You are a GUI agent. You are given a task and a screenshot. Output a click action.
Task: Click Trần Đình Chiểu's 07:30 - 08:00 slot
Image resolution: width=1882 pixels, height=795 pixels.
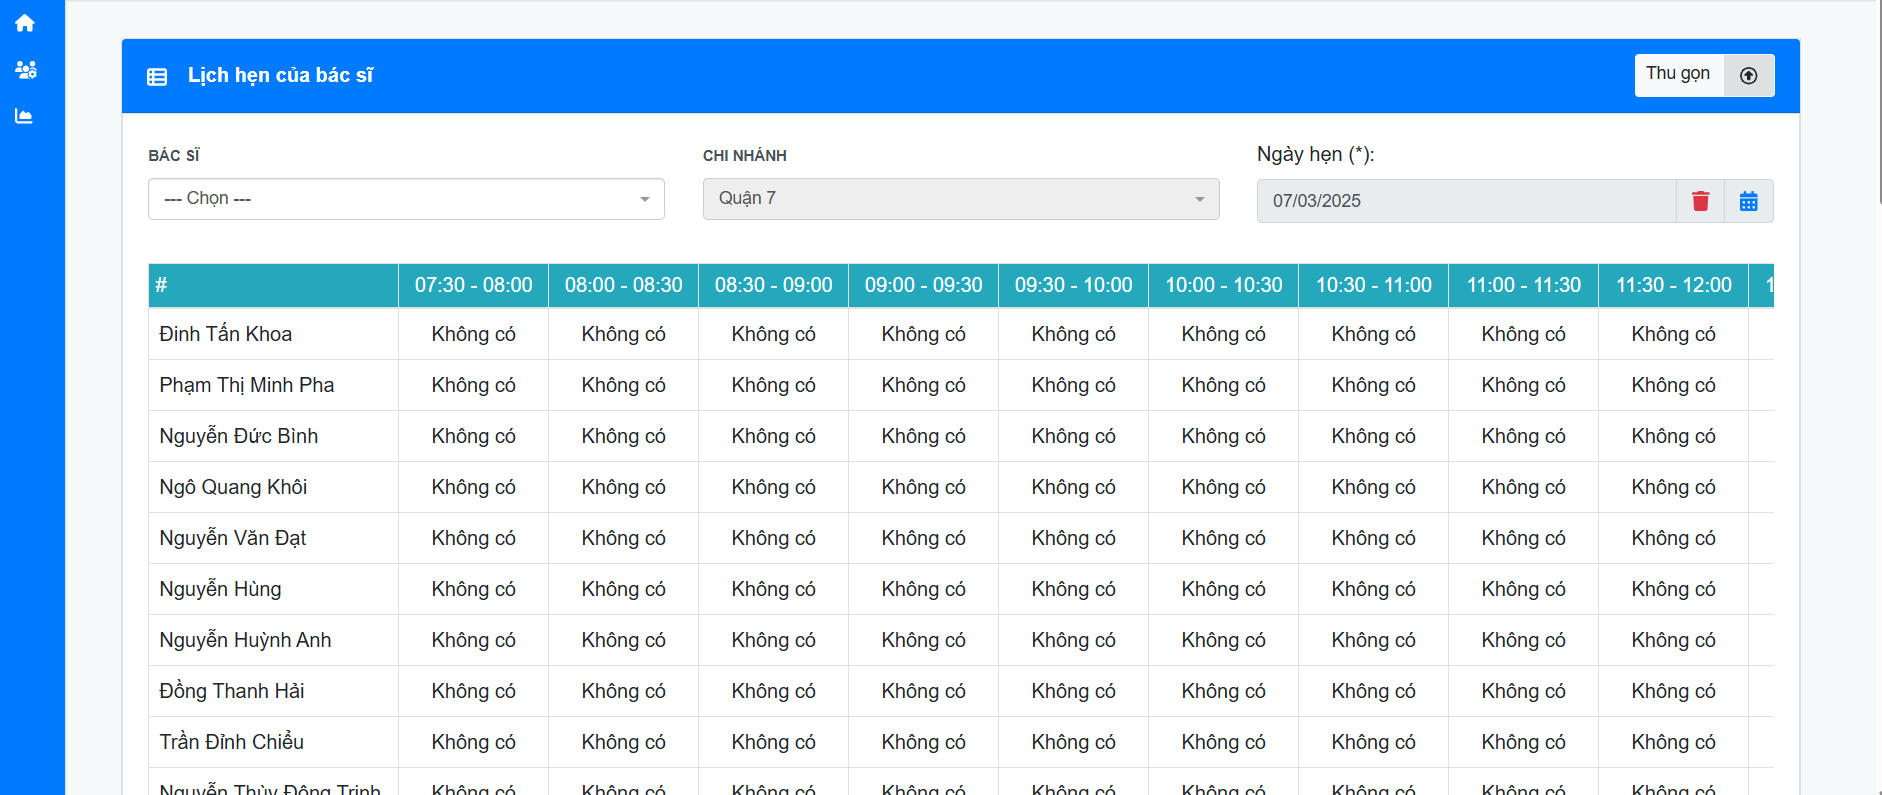(x=473, y=742)
